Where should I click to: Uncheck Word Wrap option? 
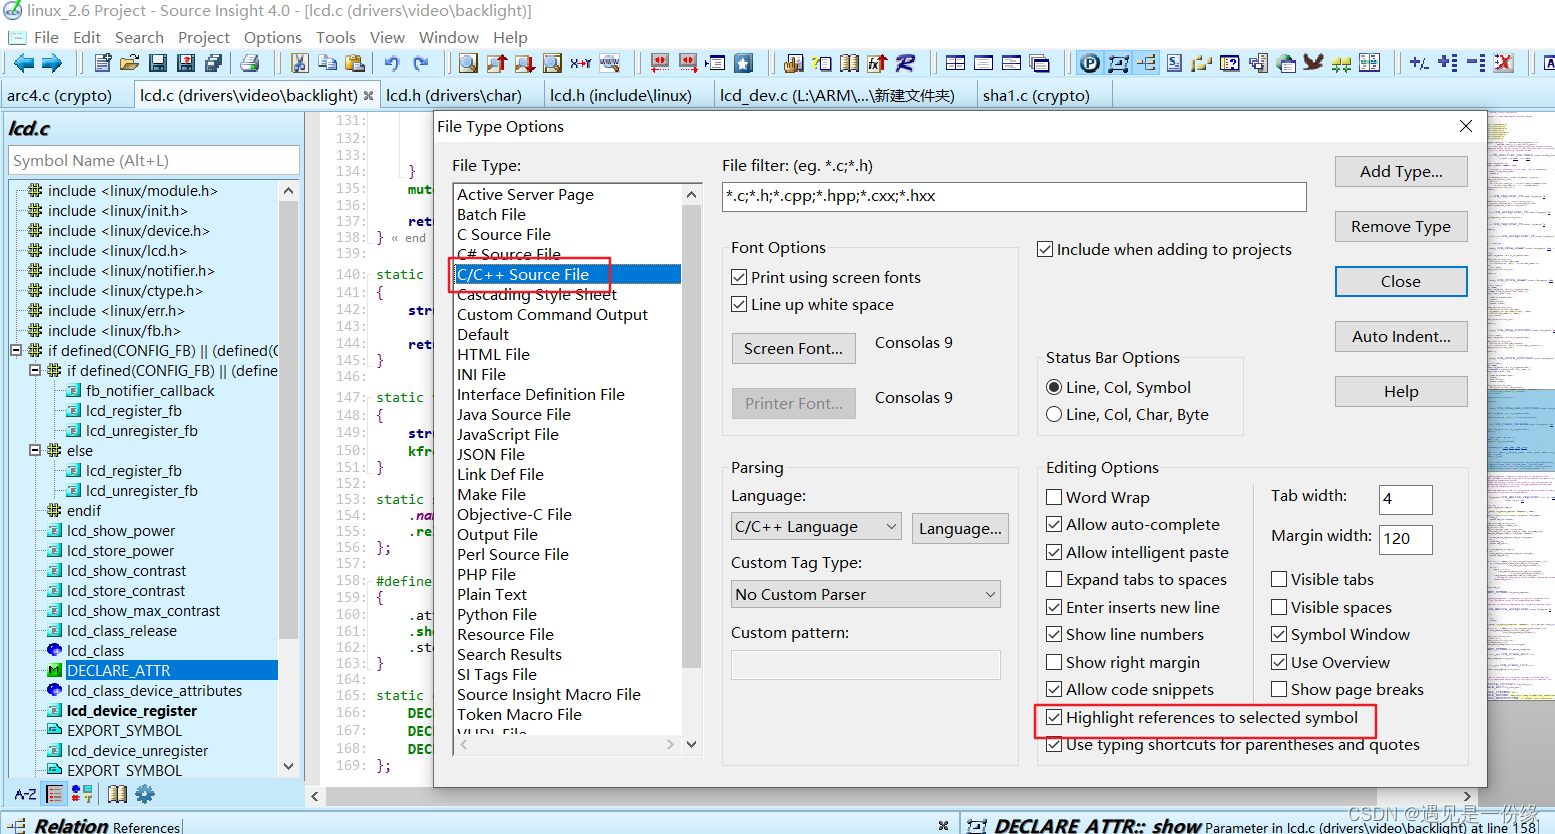[1053, 497]
